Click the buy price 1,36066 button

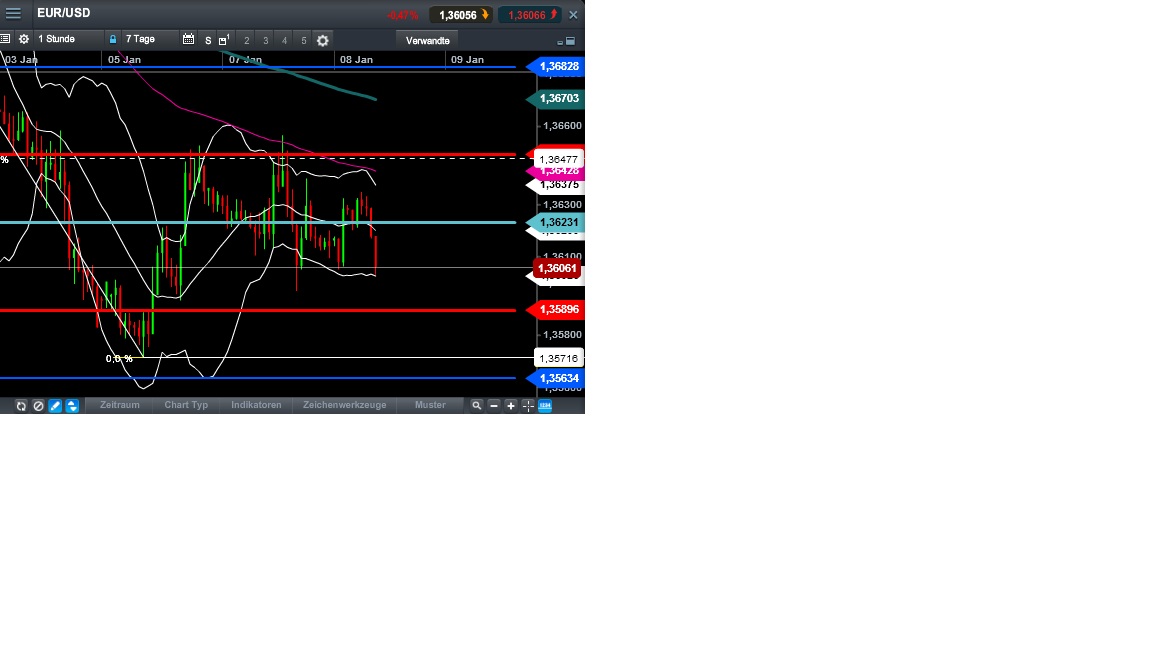(x=531, y=15)
